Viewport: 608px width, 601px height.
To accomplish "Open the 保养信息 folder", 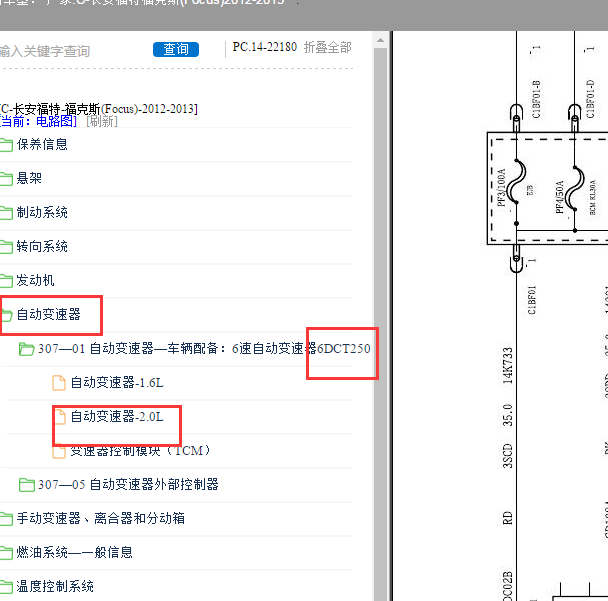I will [x=42, y=144].
